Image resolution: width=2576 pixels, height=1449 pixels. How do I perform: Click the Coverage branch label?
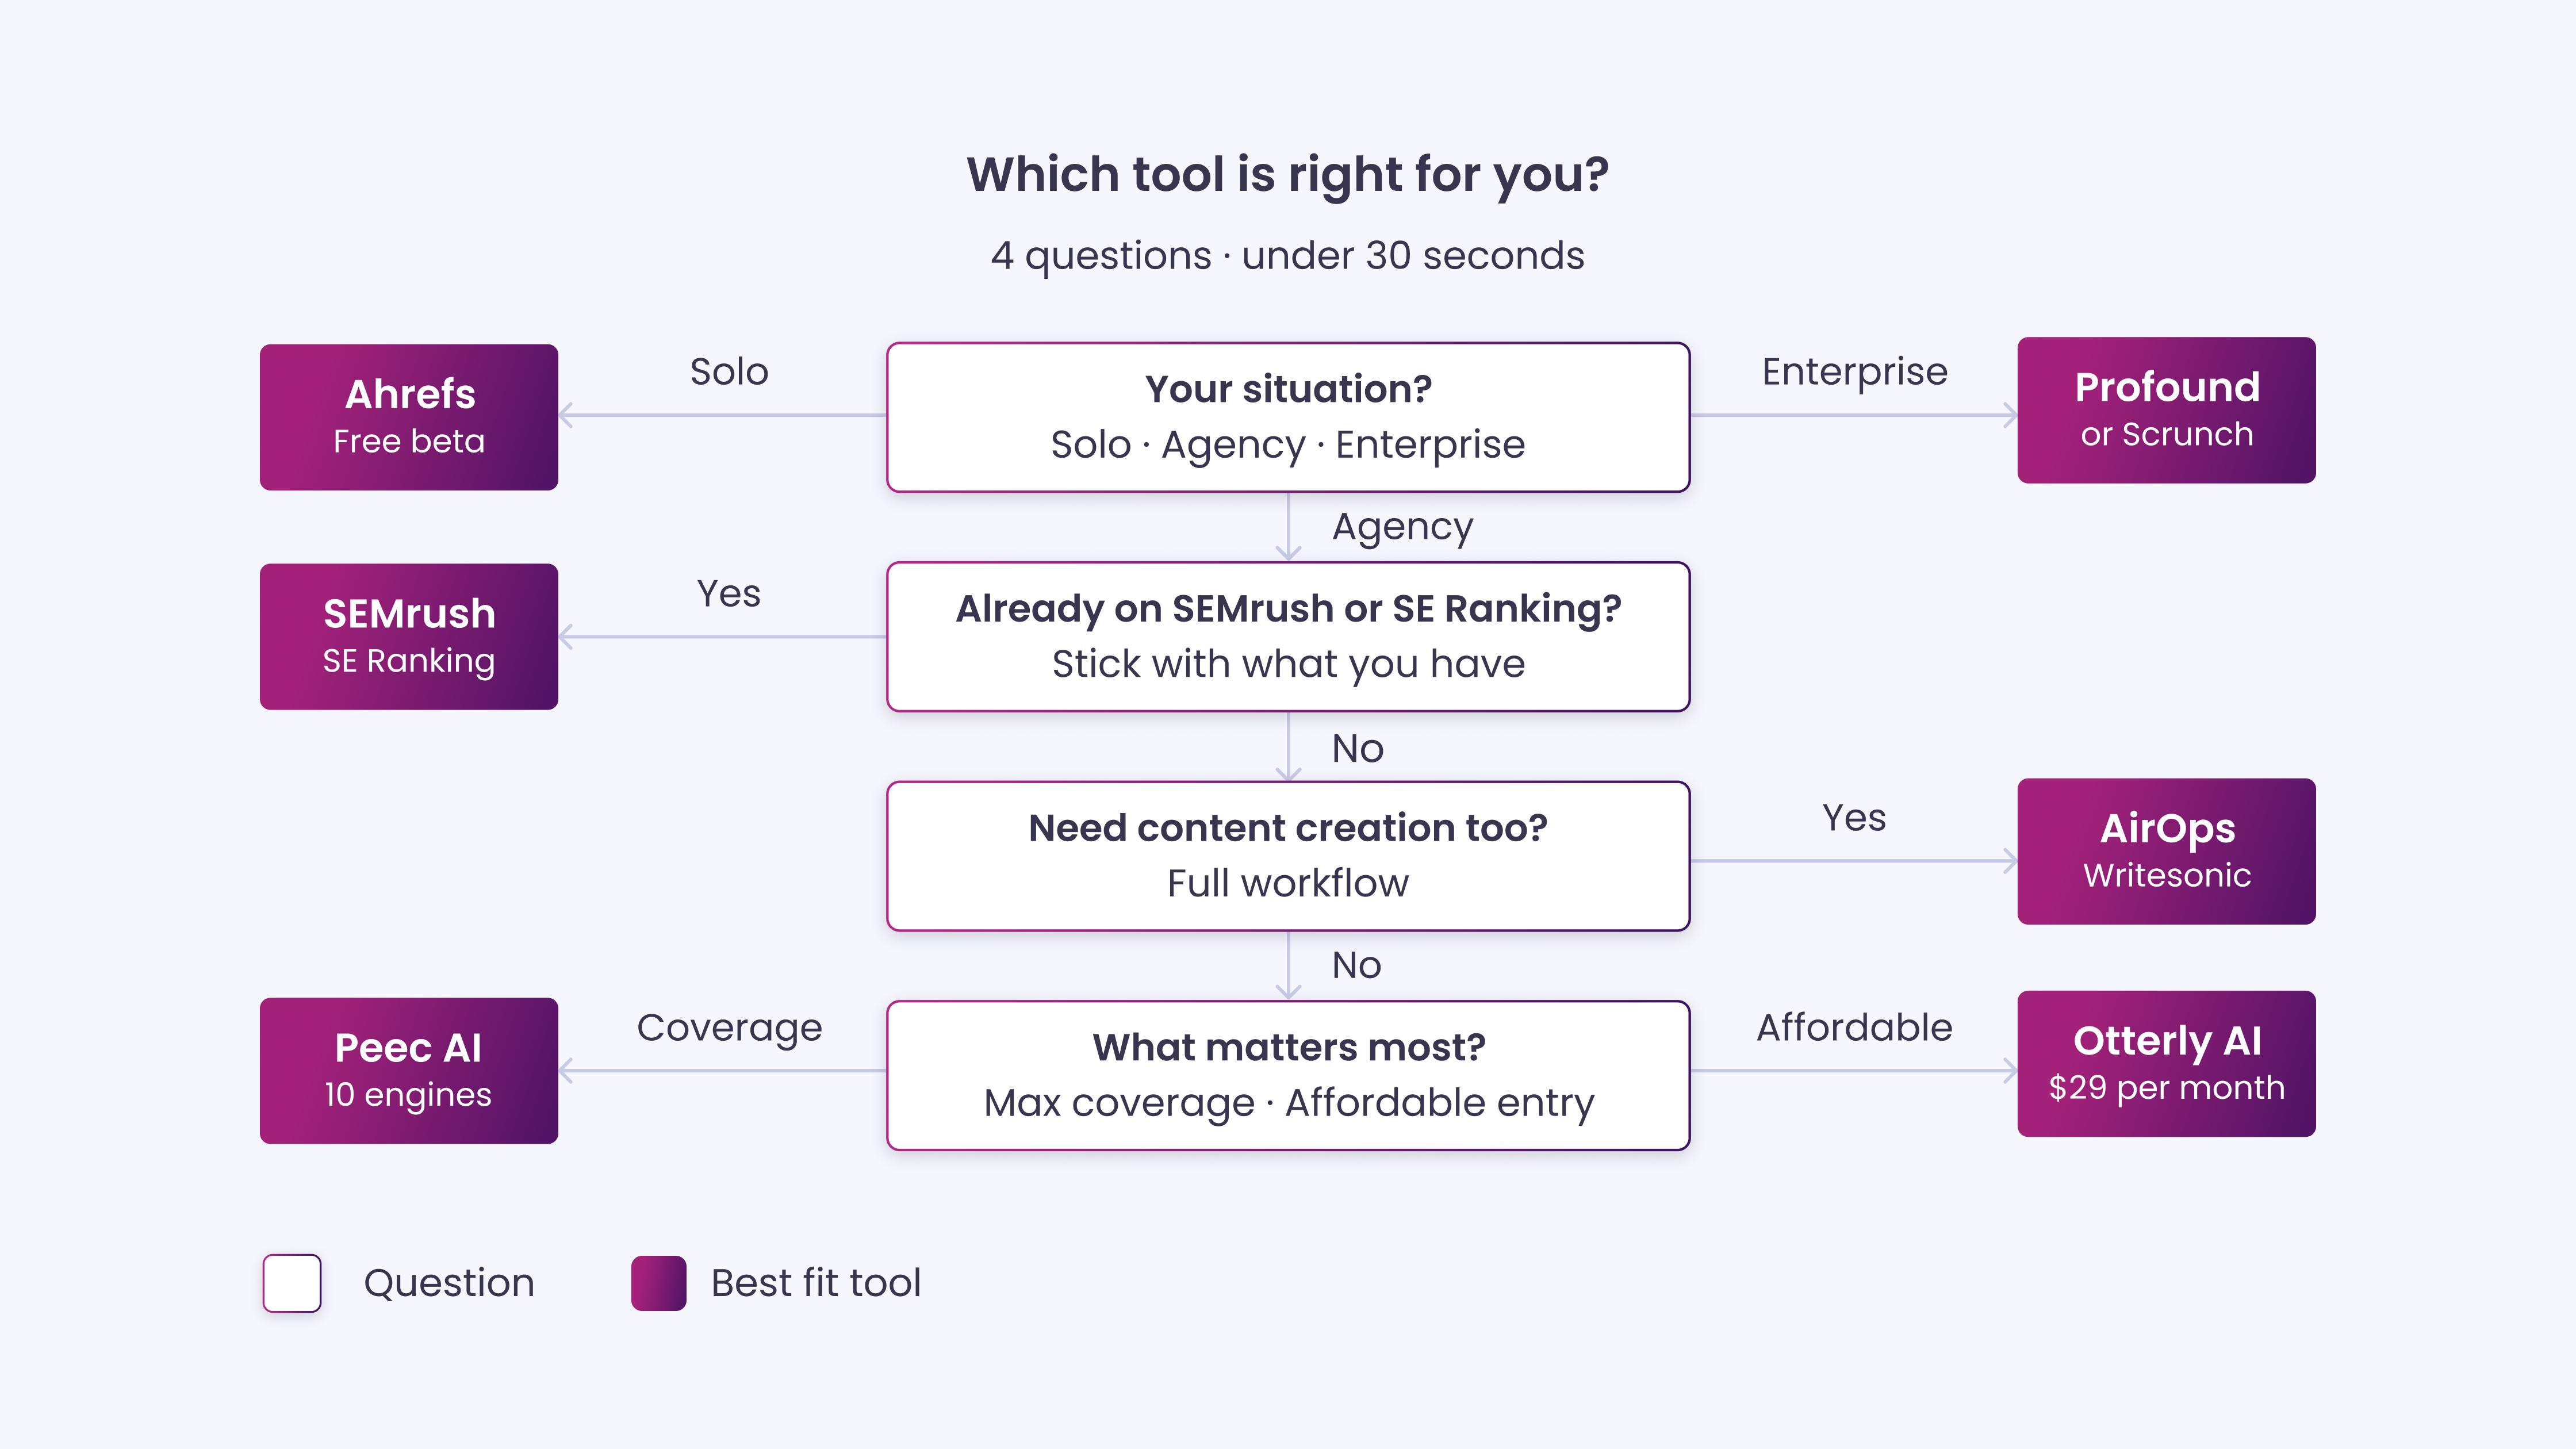click(x=730, y=1028)
